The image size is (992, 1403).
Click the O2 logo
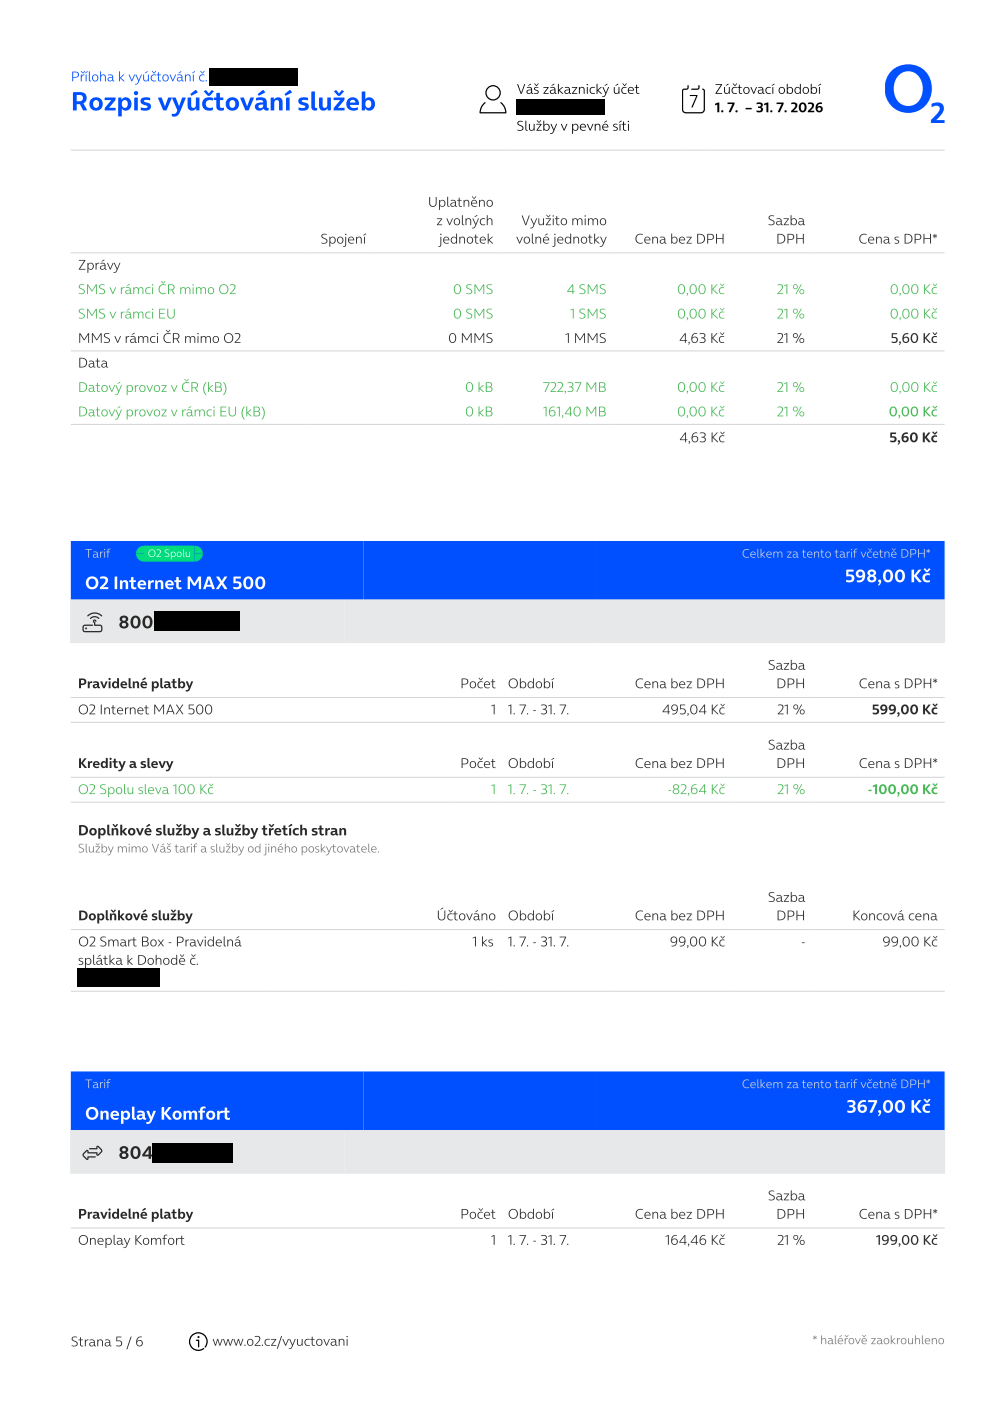(914, 94)
